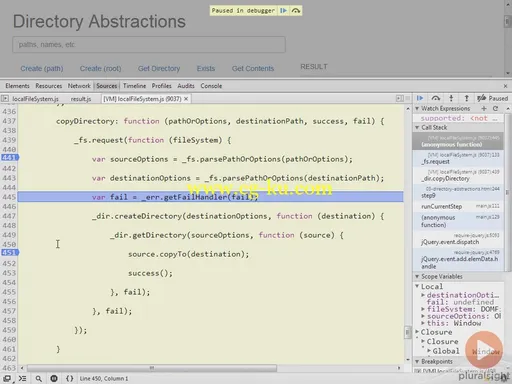Viewport: 512px width, 384px height.
Task: Expand the first Closure scope
Action: click(x=417, y=332)
